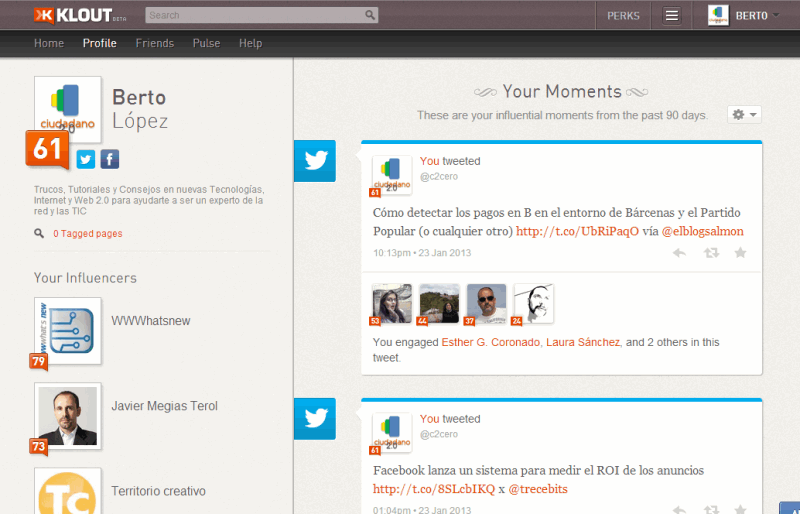Viewport: 800px width, 514px height.
Task: Click the tagged pages magnifier icon
Action: 39,233
